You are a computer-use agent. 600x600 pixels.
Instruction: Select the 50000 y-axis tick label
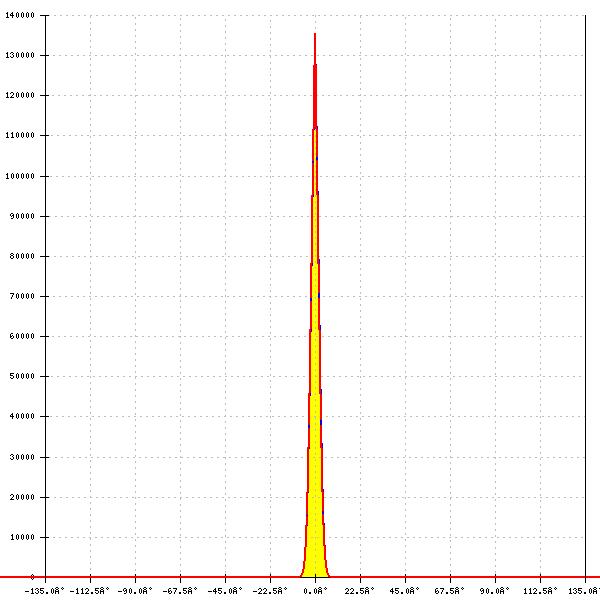click(x=22, y=376)
